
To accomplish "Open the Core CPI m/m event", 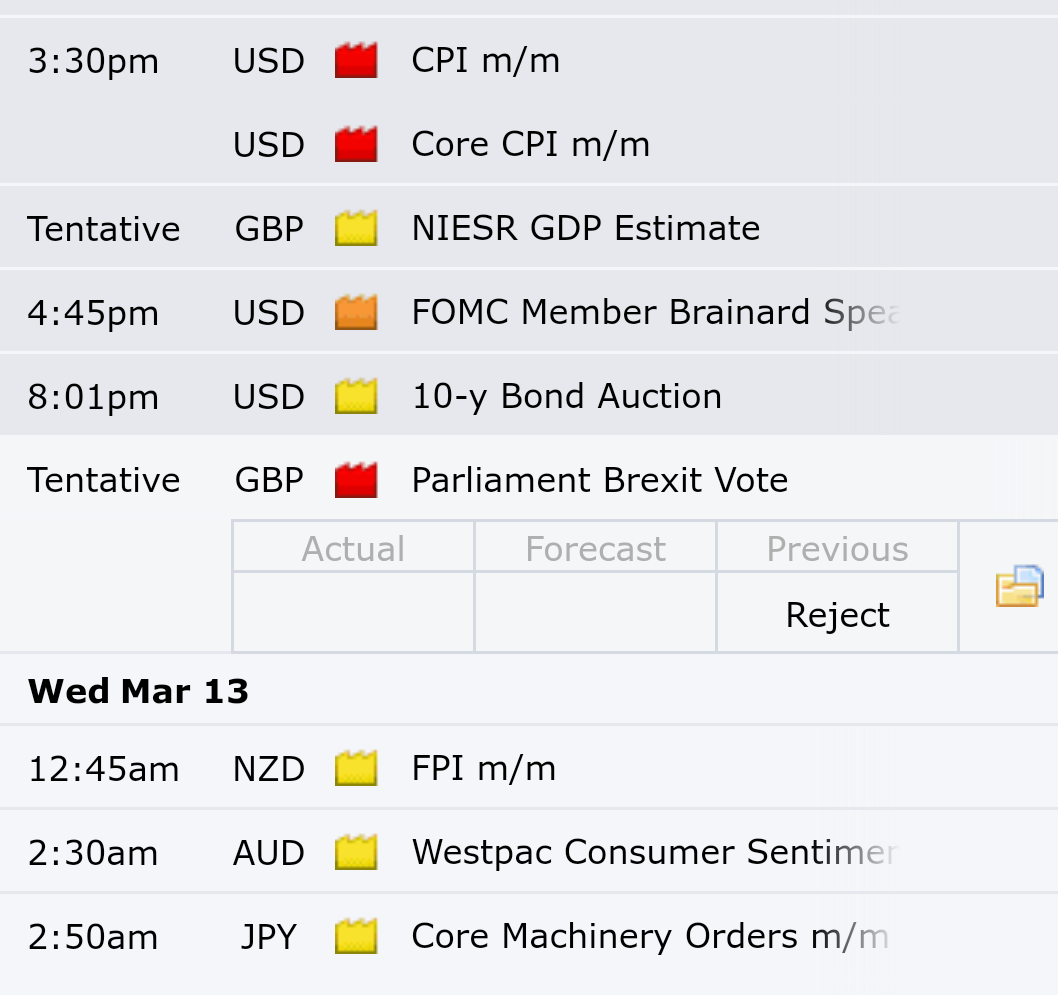I will click(530, 145).
